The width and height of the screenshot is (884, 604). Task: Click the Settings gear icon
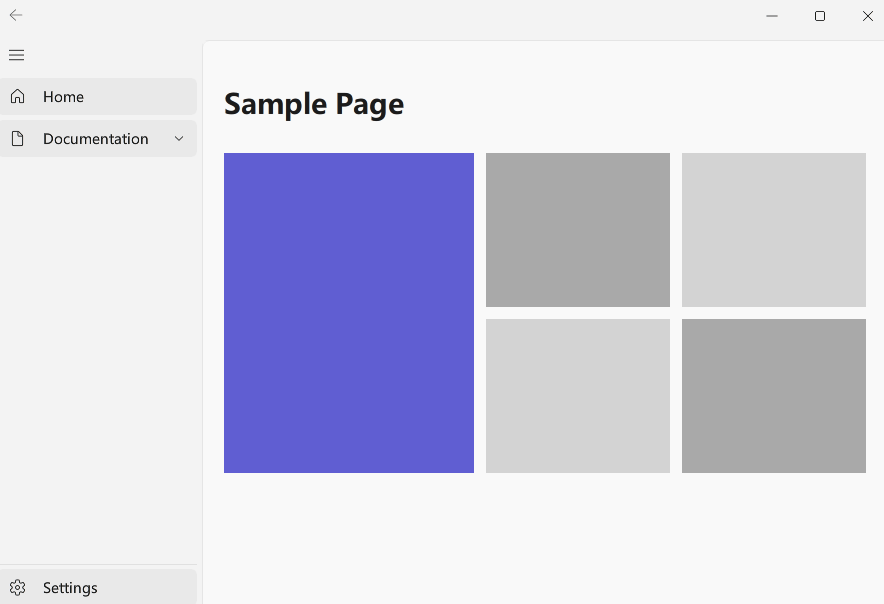click(x=17, y=588)
